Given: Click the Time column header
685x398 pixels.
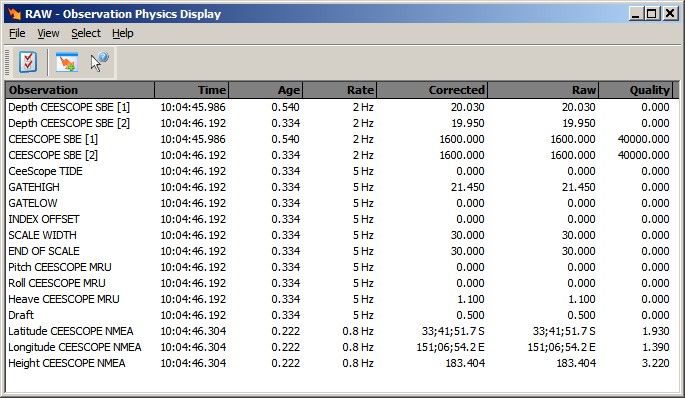Looking at the screenshot, I should pyautogui.click(x=191, y=90).
